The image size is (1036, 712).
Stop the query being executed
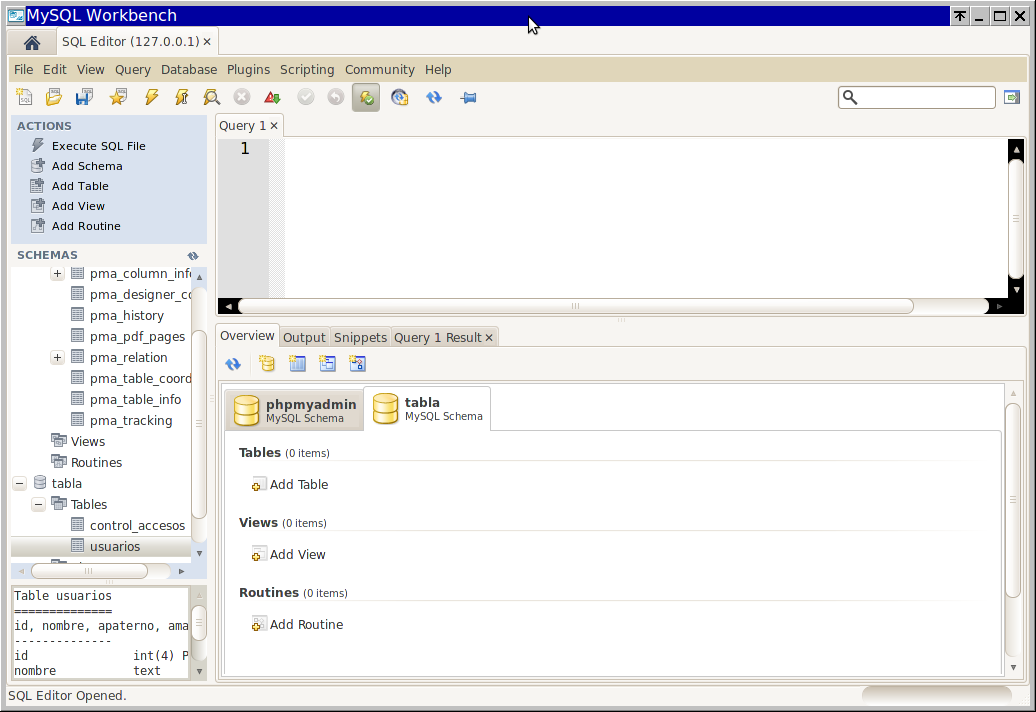click(x=242, y=97)
